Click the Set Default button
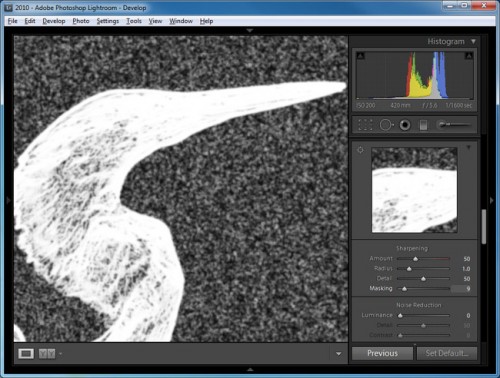 click(447, 353)
